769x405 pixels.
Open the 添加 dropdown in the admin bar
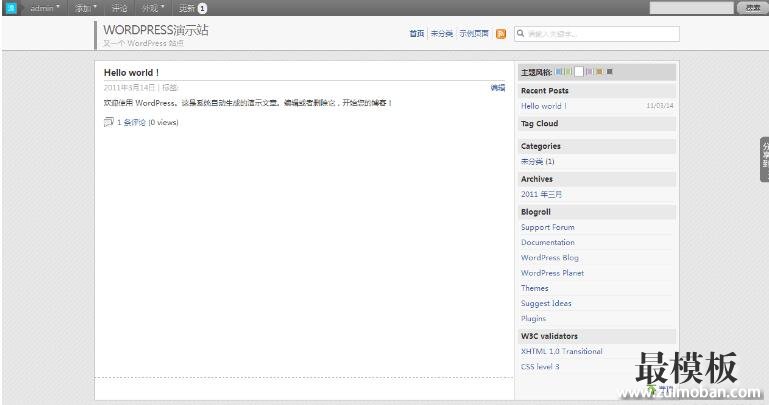86,8
